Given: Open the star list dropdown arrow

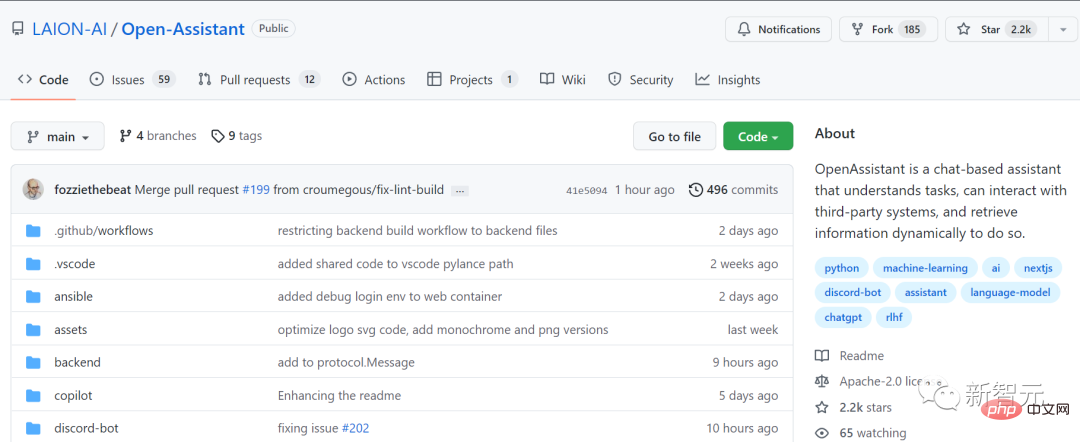Looking at the screenshot, I should (1063, 29).
